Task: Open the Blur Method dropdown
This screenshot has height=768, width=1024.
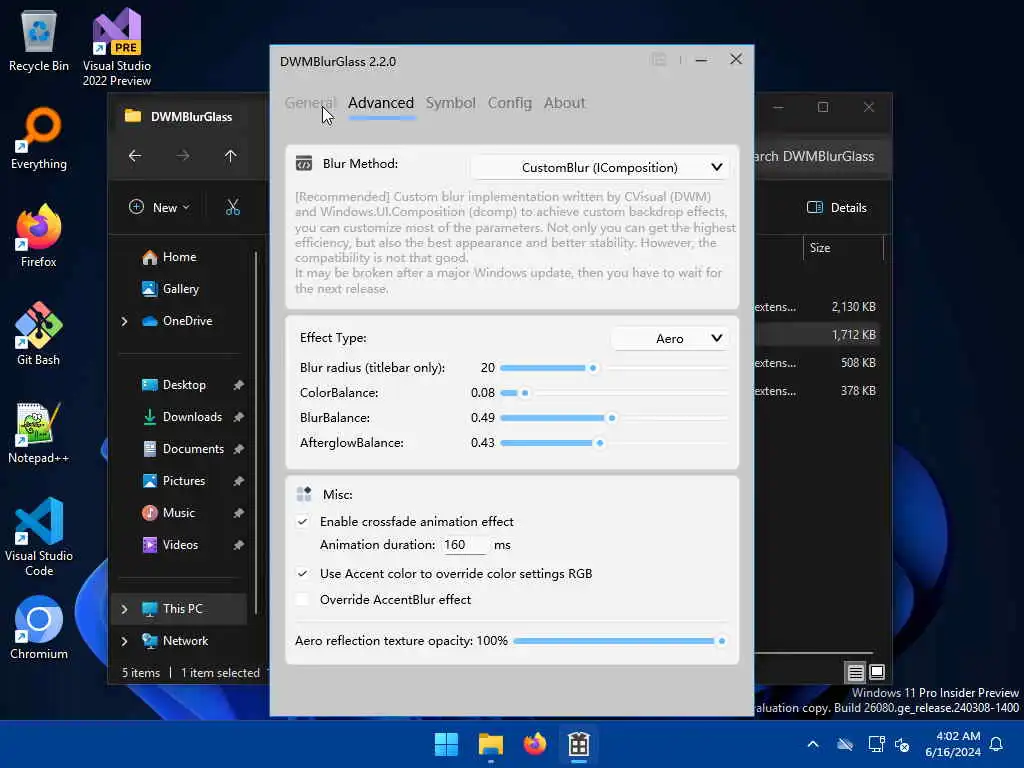Action: coord(600,168)
